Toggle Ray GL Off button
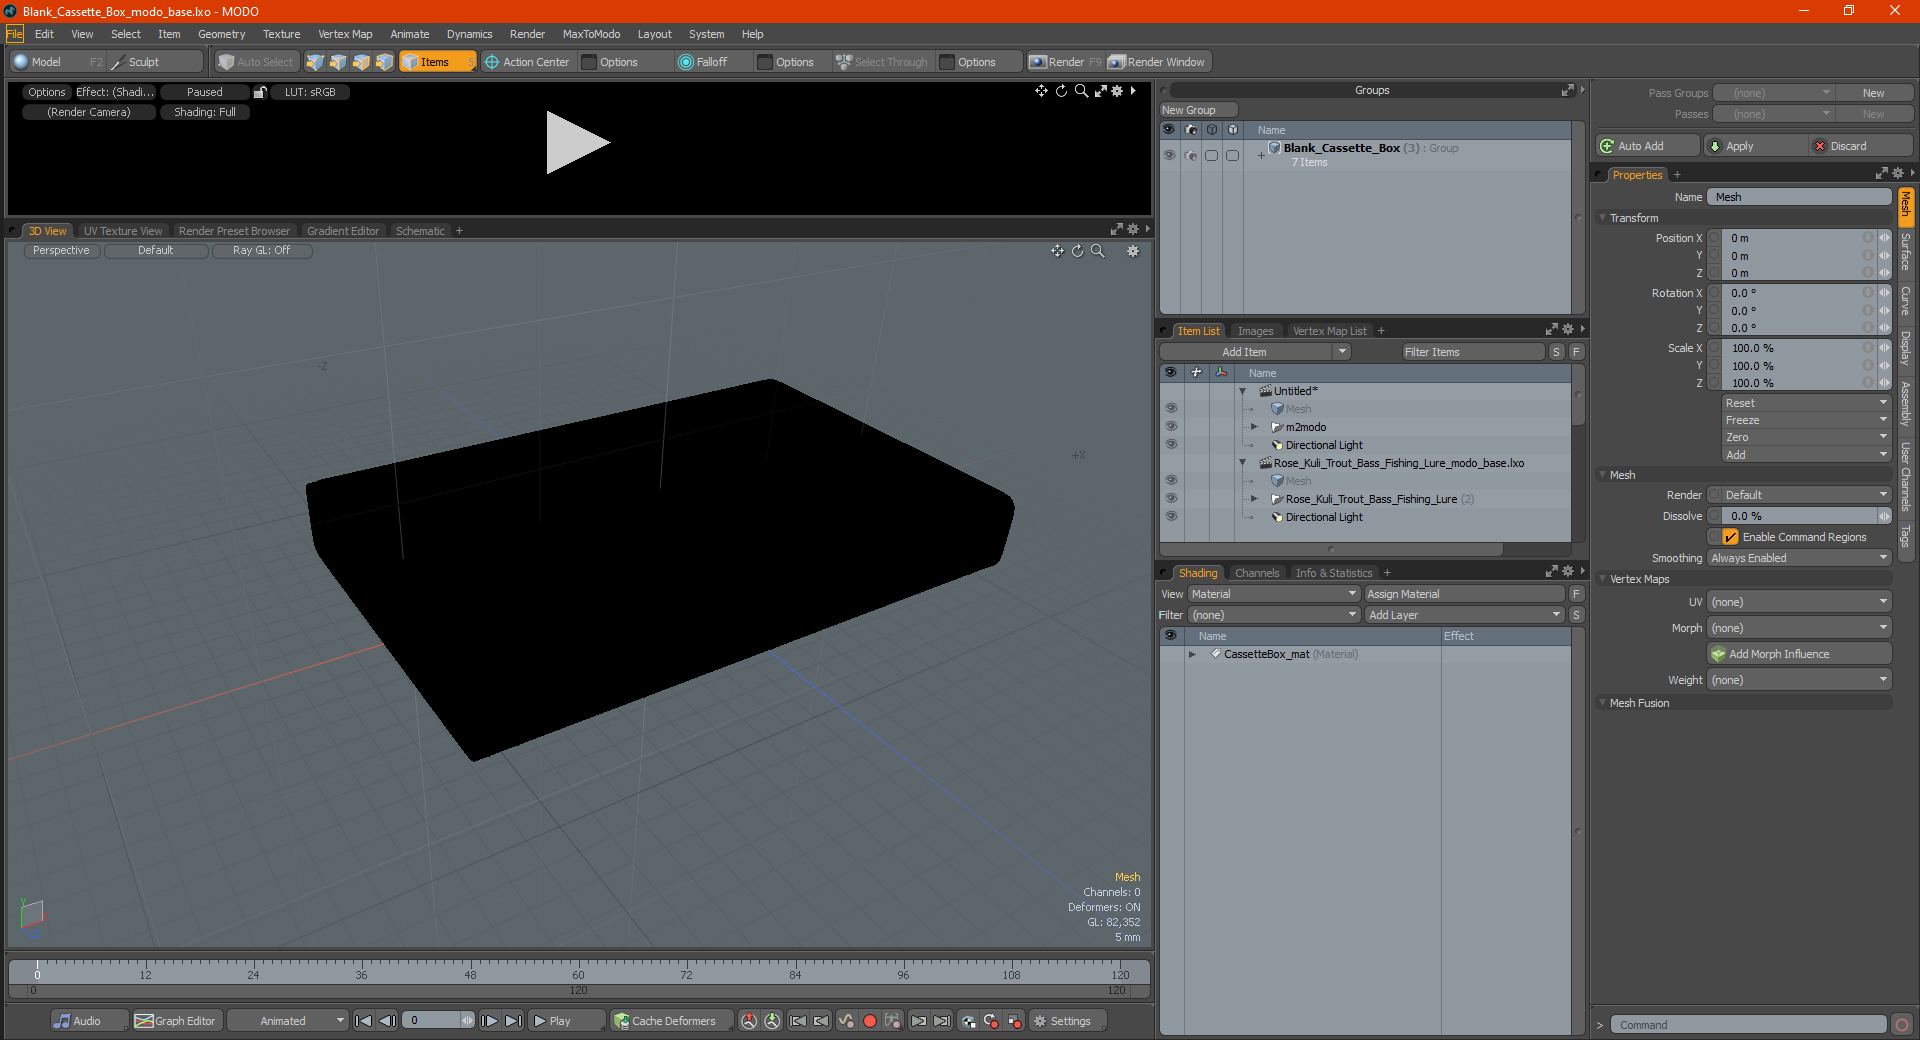This screenshot has height=1040, width=1920. click(x=262, y=251)
